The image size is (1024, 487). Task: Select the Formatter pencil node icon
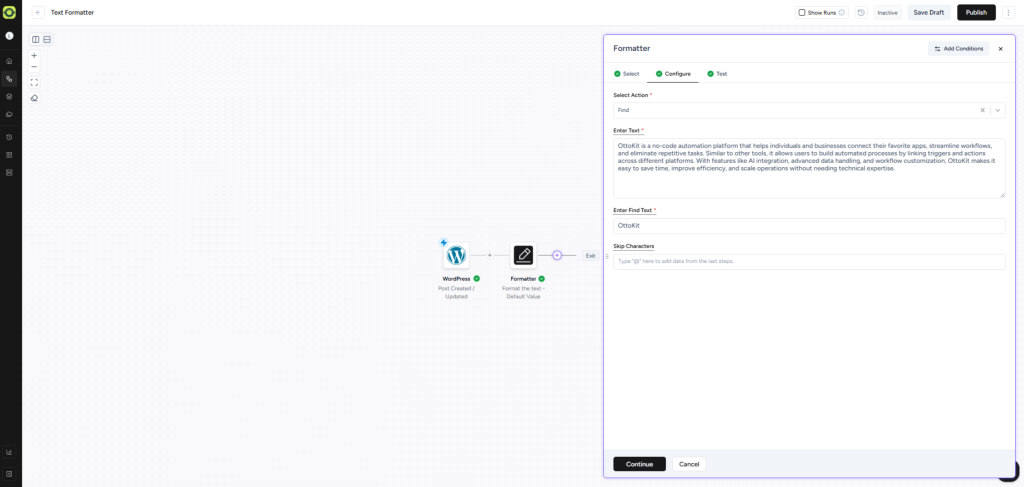[x=523, y=255]
